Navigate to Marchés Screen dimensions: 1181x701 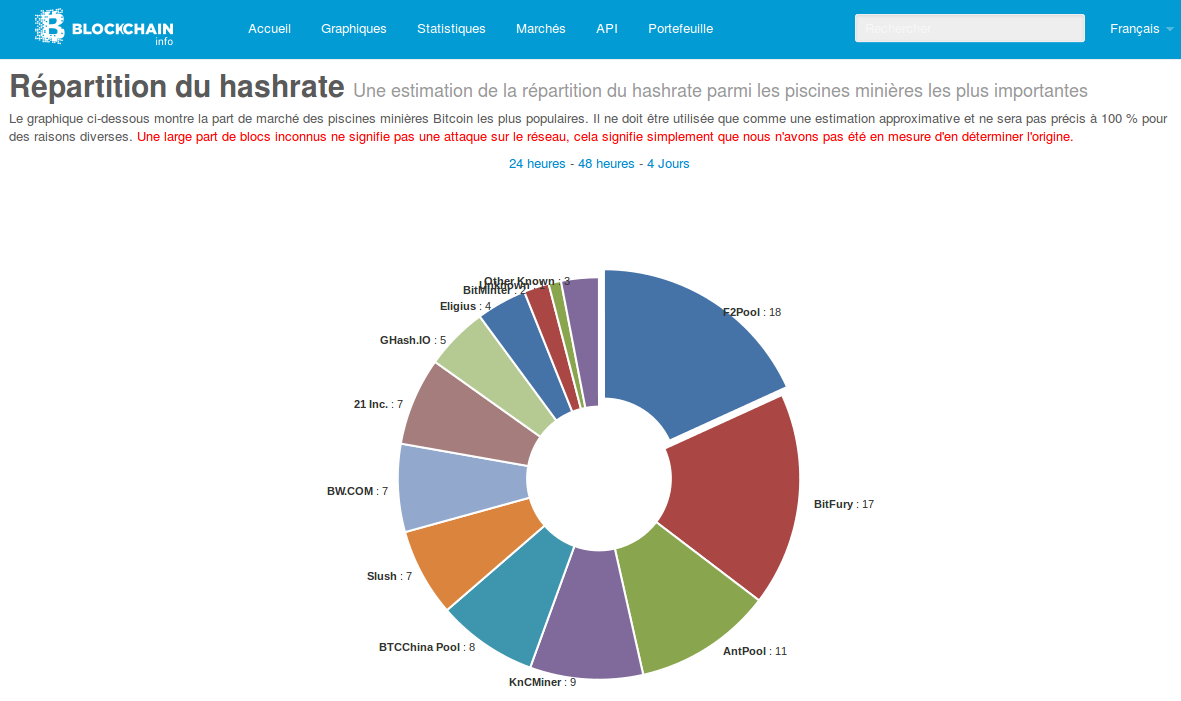pyautogui.click(x=540, y=29)
